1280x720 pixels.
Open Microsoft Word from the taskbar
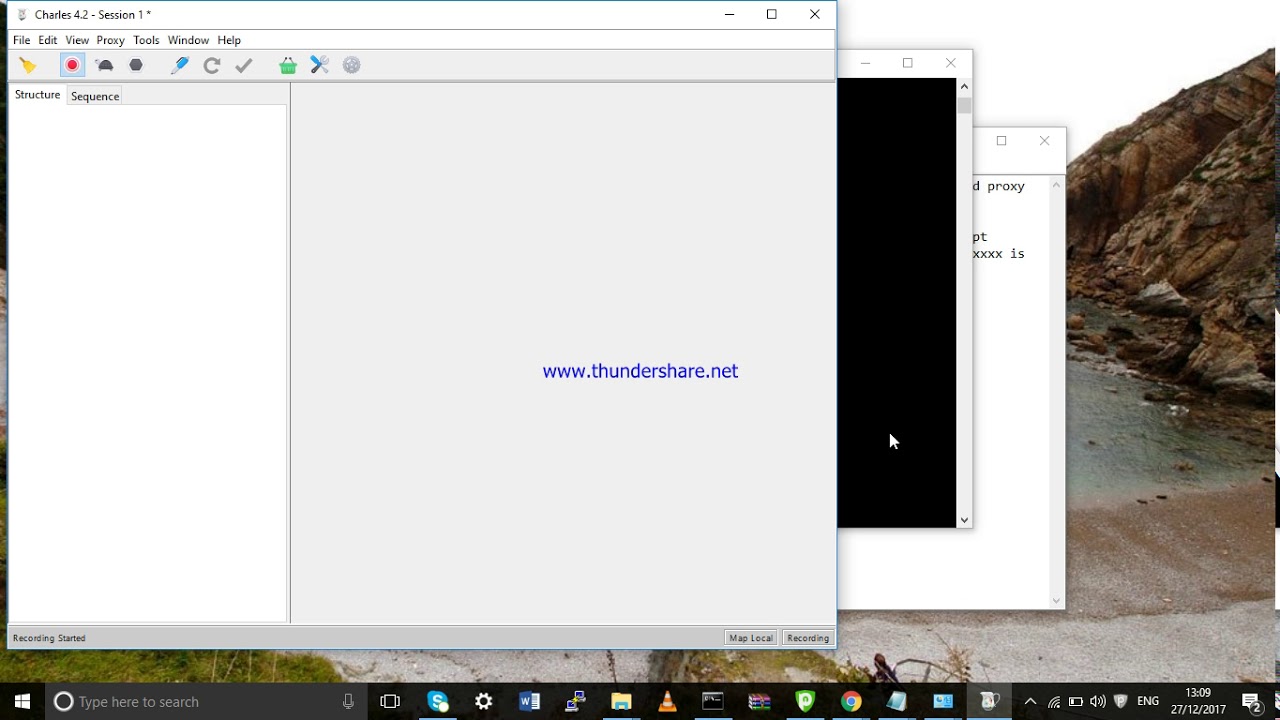(530, 702)
